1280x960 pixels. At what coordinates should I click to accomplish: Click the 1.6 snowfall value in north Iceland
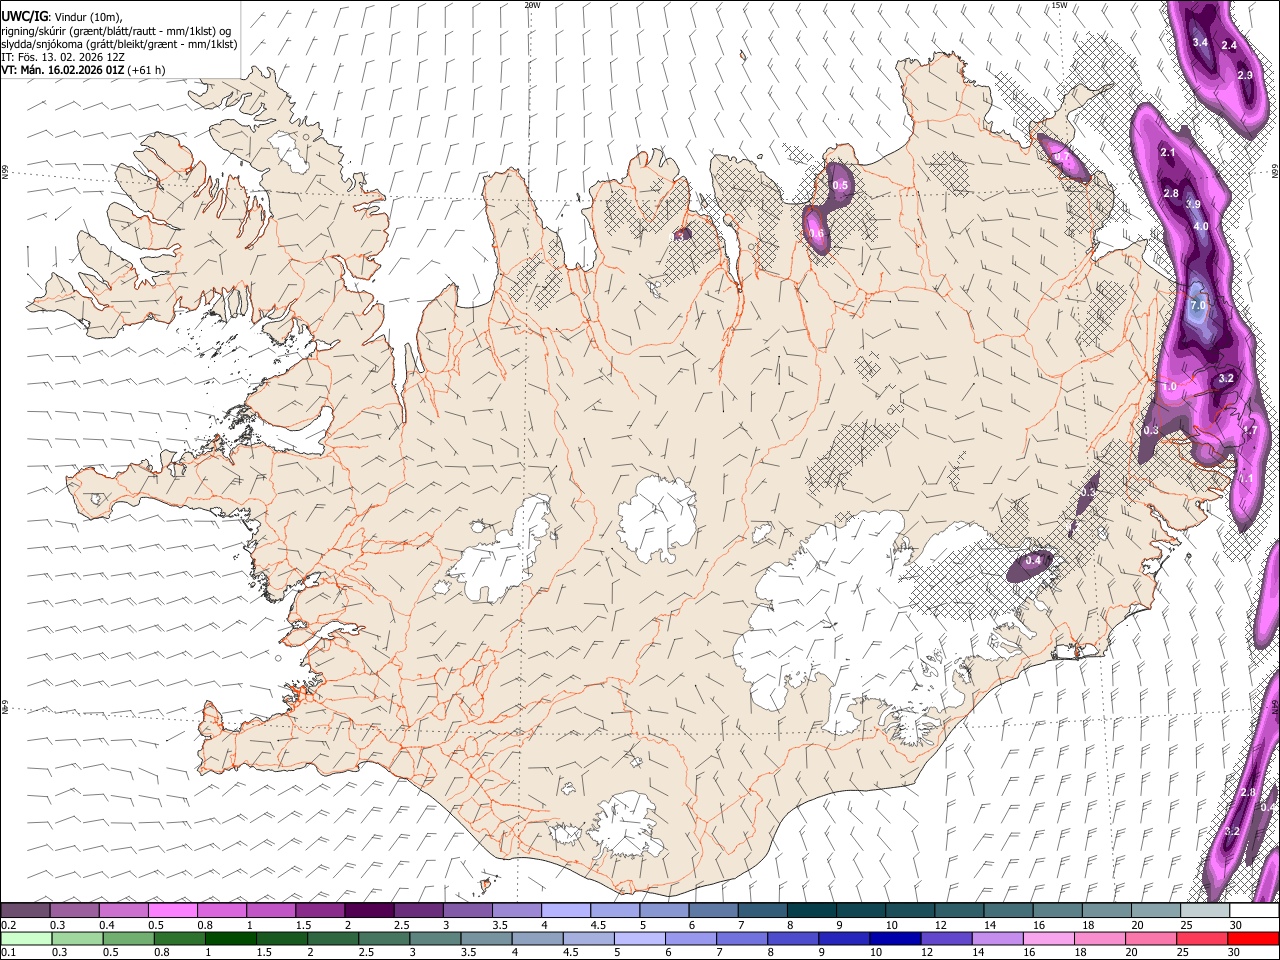coord(816,234)
